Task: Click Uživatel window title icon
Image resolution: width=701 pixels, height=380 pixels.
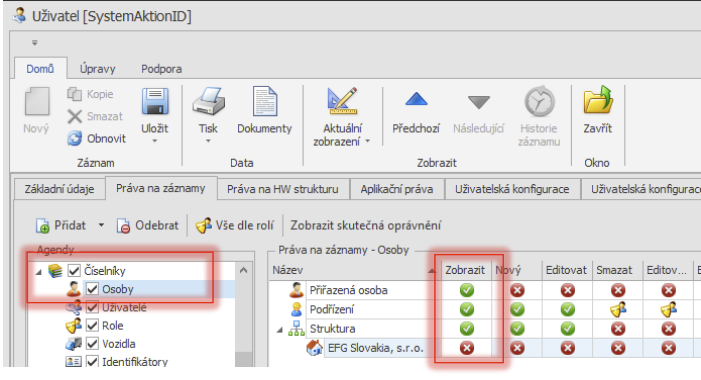Action: click(x=19, y=15)
